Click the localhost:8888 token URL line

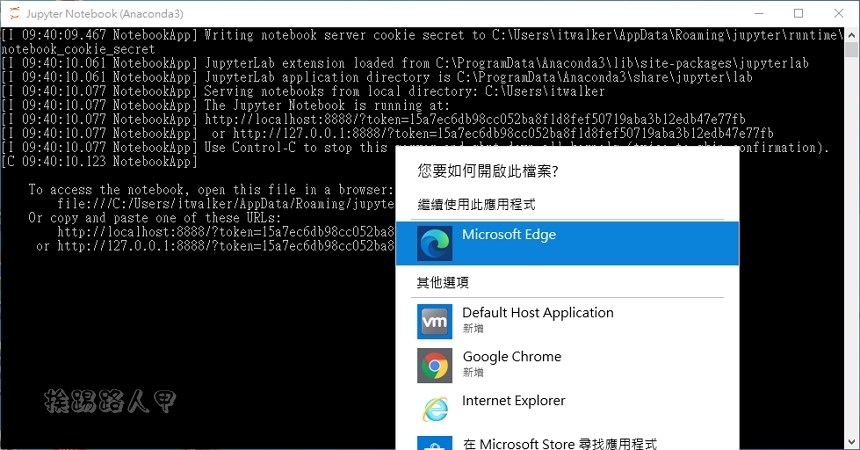tap(475, 119)
